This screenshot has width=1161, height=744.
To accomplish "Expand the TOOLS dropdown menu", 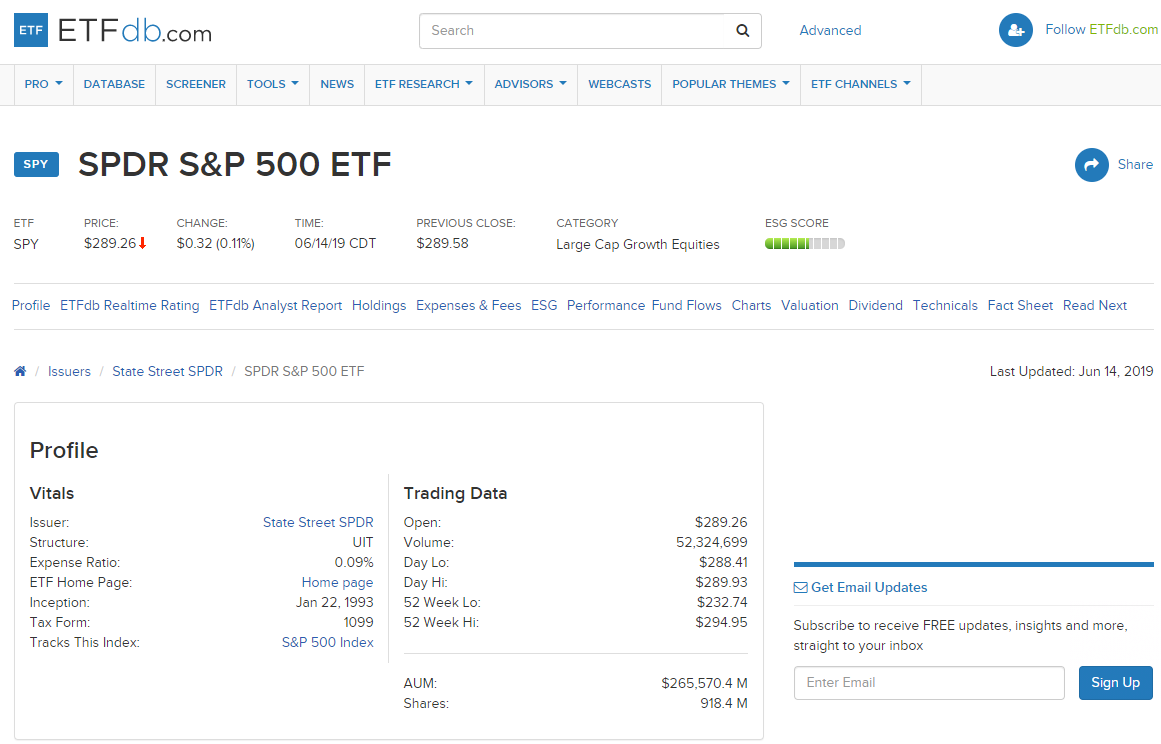I will click(x=273, y=84).
